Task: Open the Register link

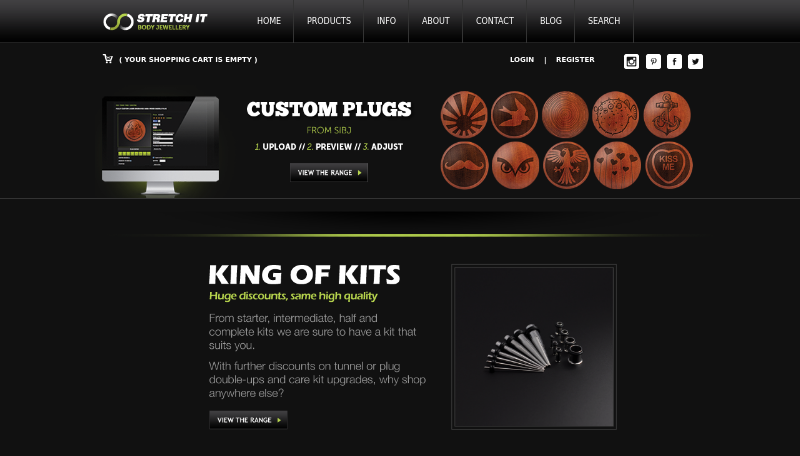Action: [575, 60]
